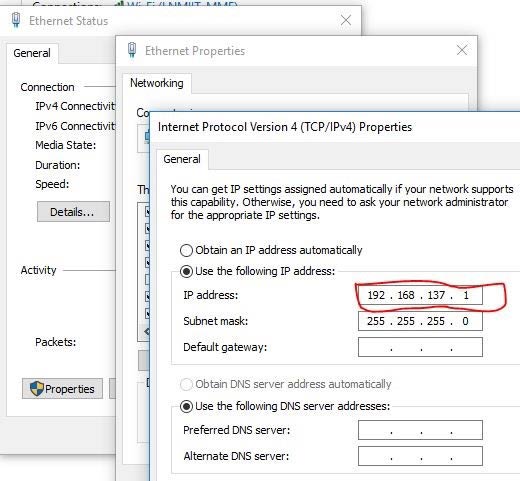The image size is (520, 481).
Task: Open the General tab in IPv4 Properties
Action: coord(182,159)
